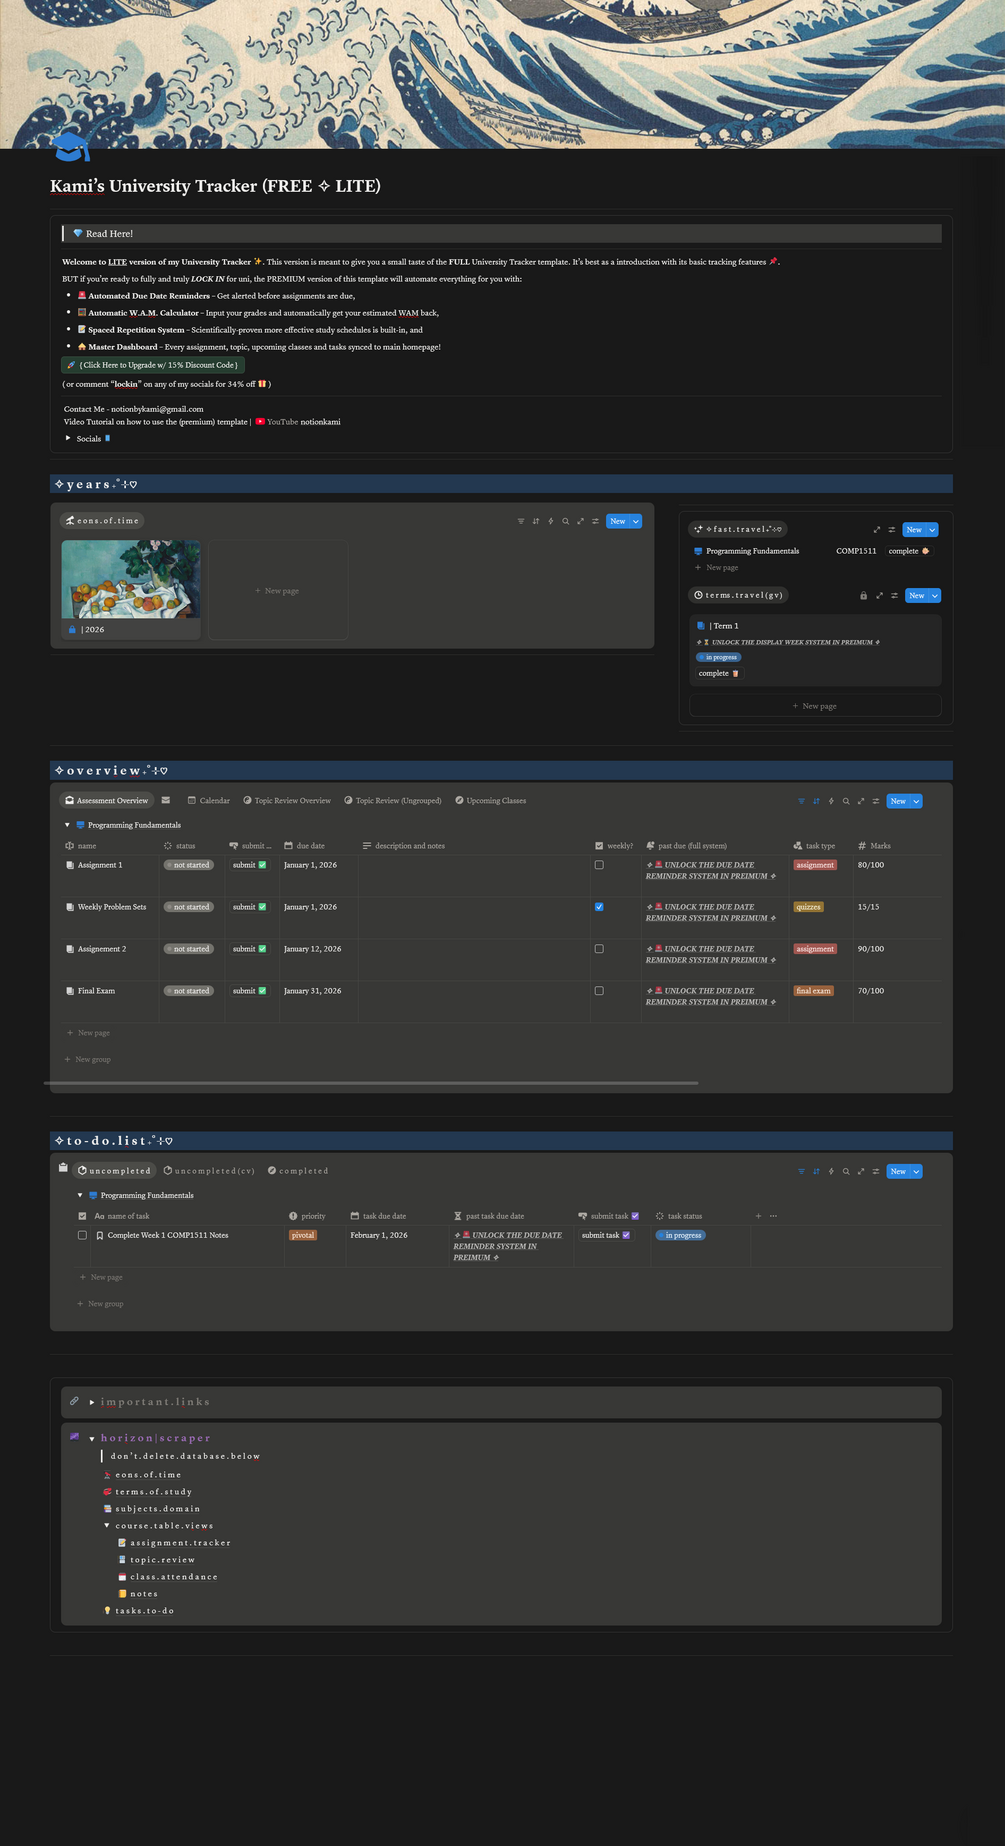
Task: Uncheck weekly checkbox for Weekly Problem Sets
Action: [599, 907]
